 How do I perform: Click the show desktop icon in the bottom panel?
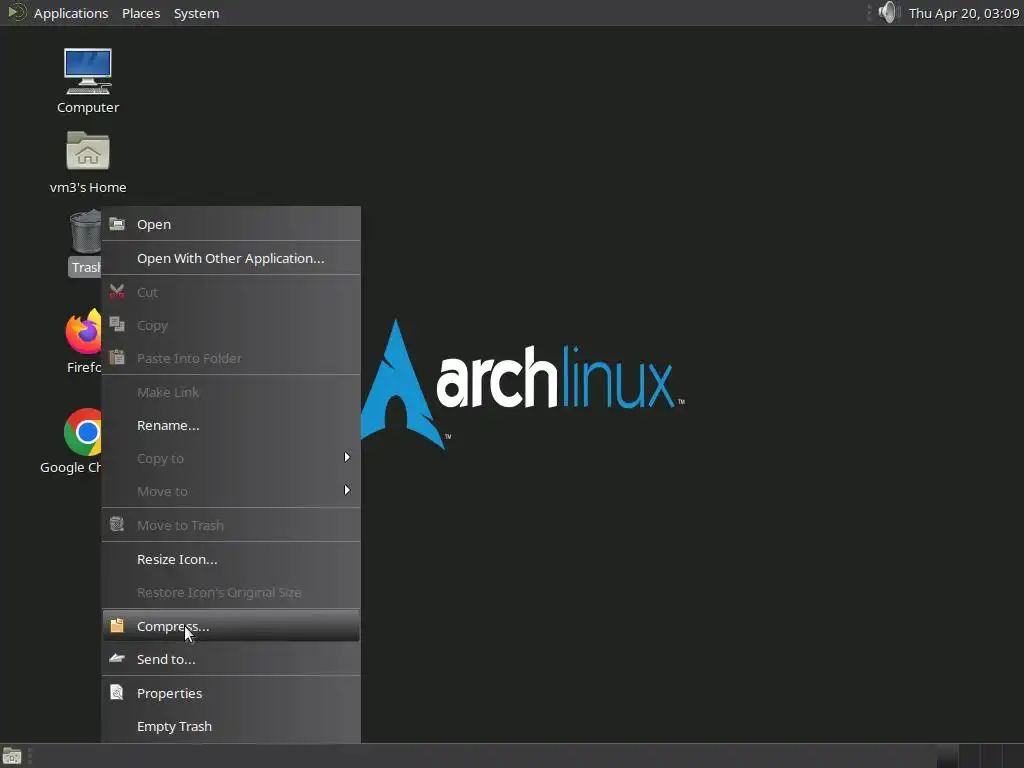12,756
